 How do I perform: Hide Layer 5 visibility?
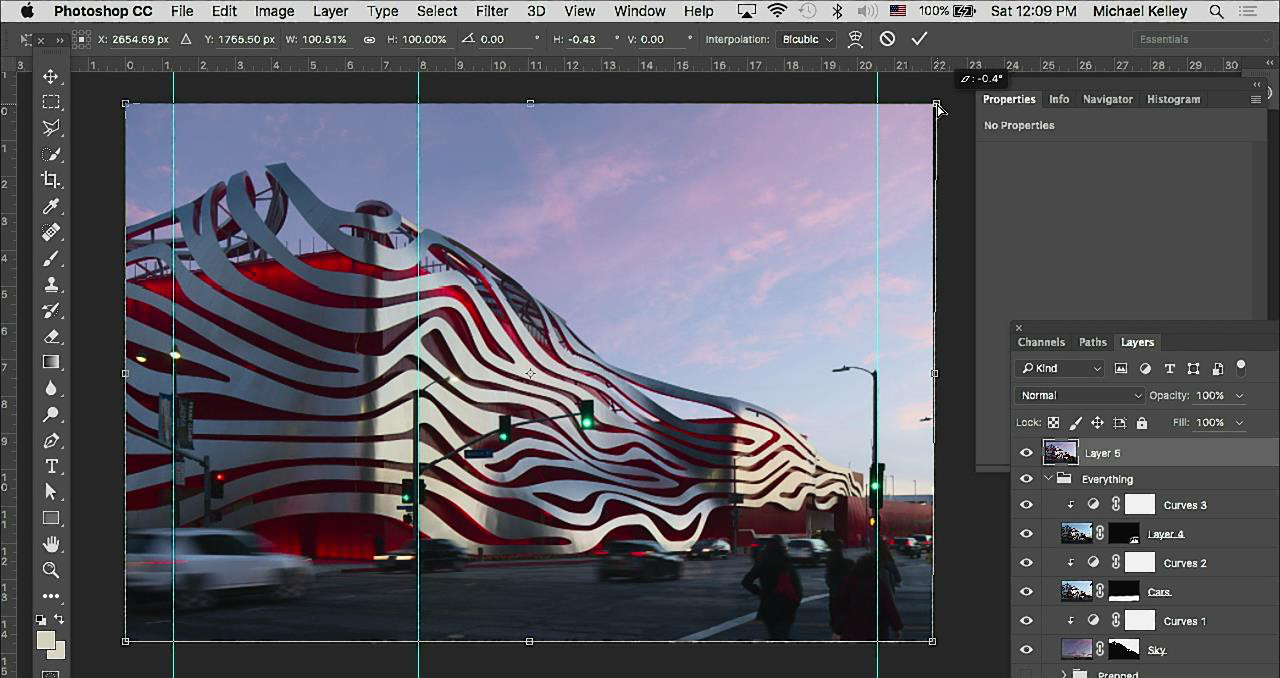(x=1026, y=453)
